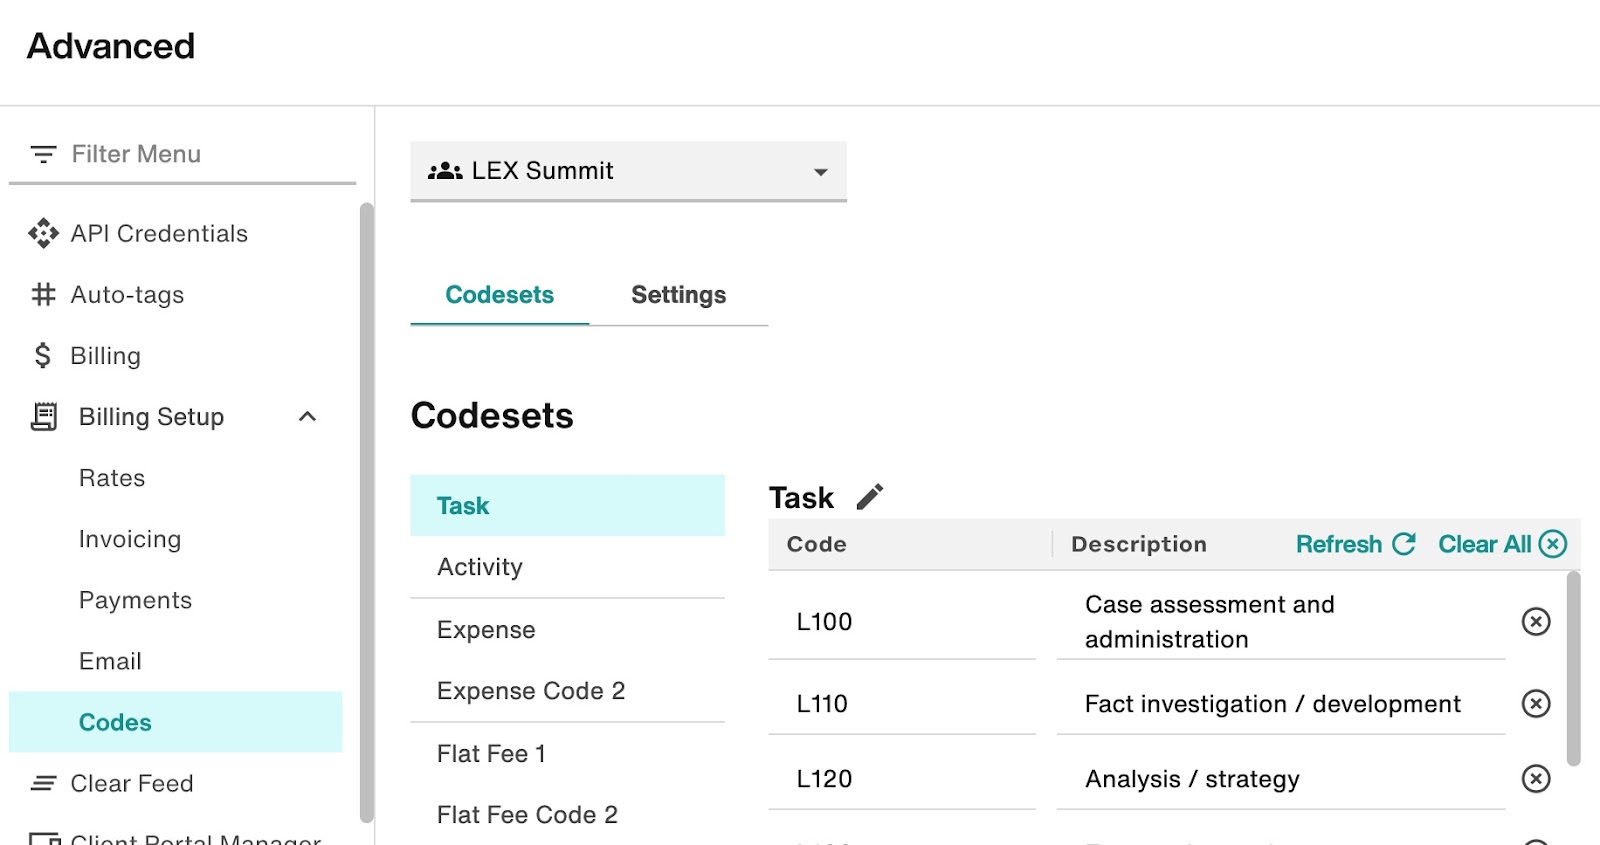Choose the Expense Code 2 codeset

click(531, 691)
